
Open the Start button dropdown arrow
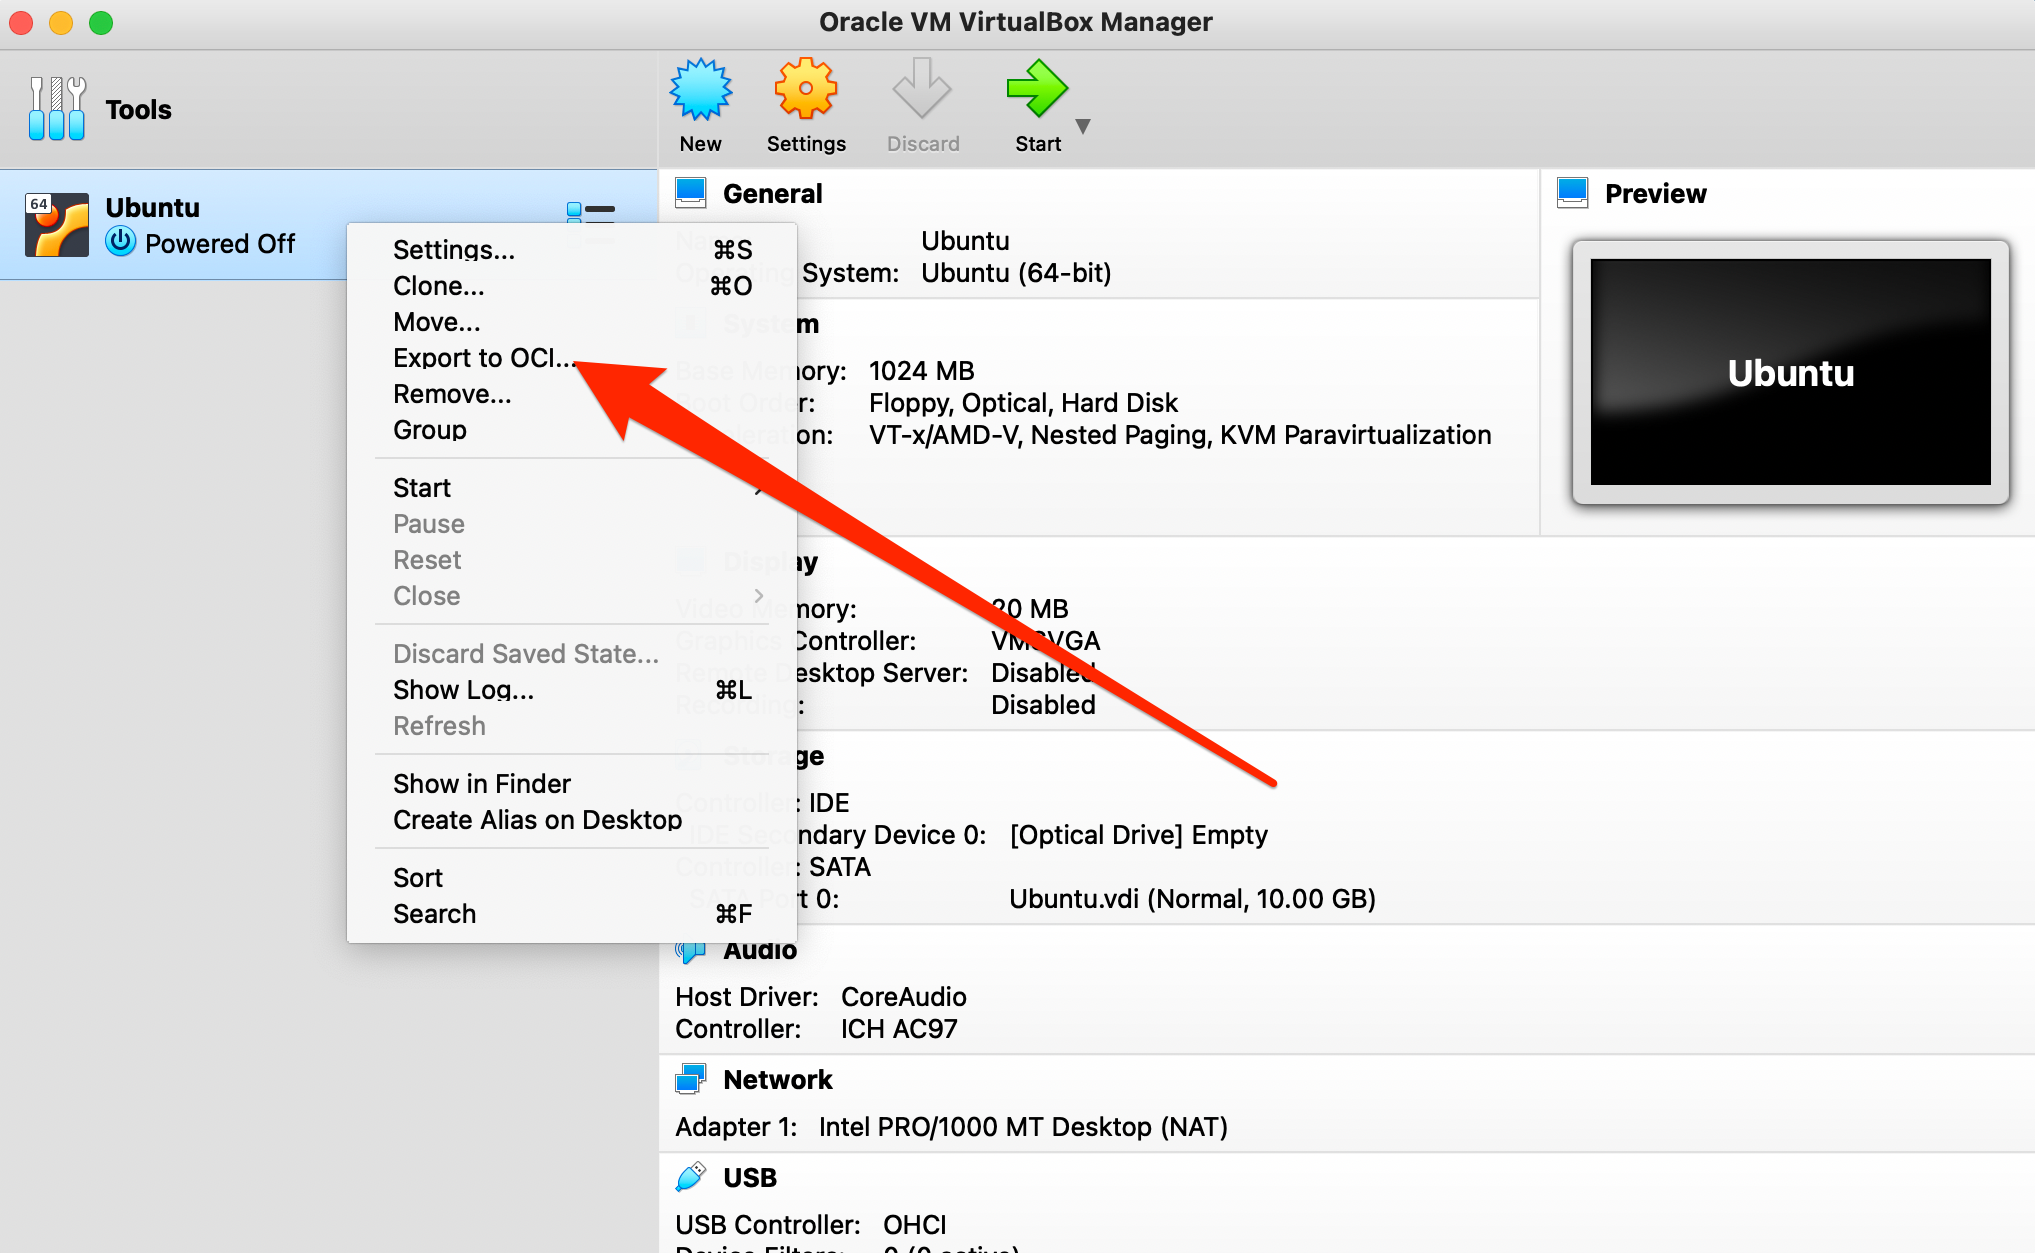pos(1083,127)
